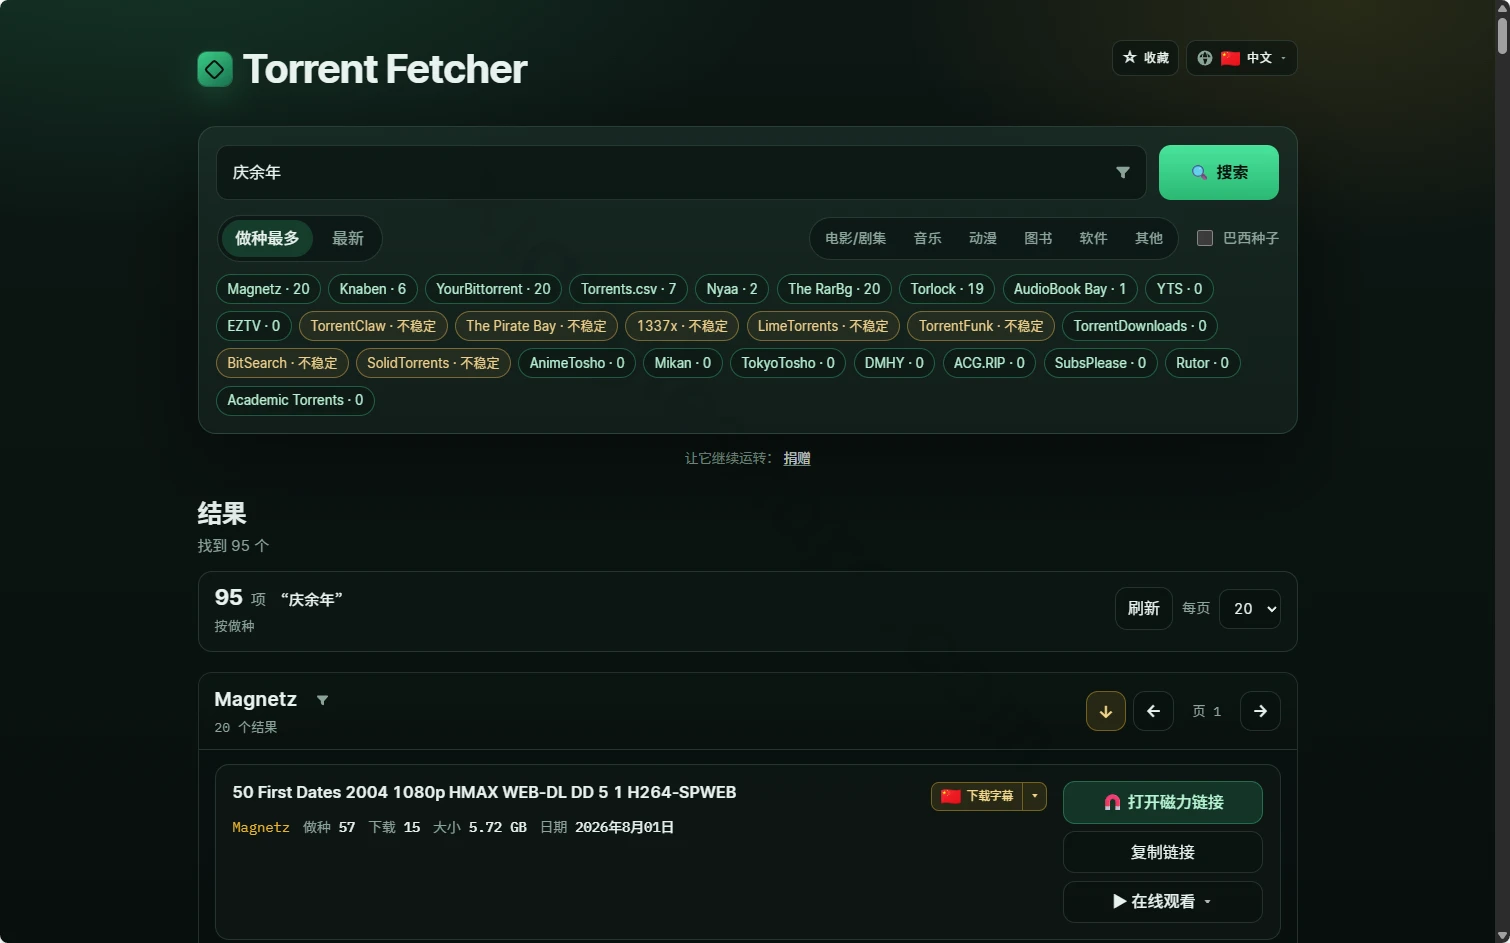
Task: Switch sorting to 最新
Action: (x=348, y=238)
